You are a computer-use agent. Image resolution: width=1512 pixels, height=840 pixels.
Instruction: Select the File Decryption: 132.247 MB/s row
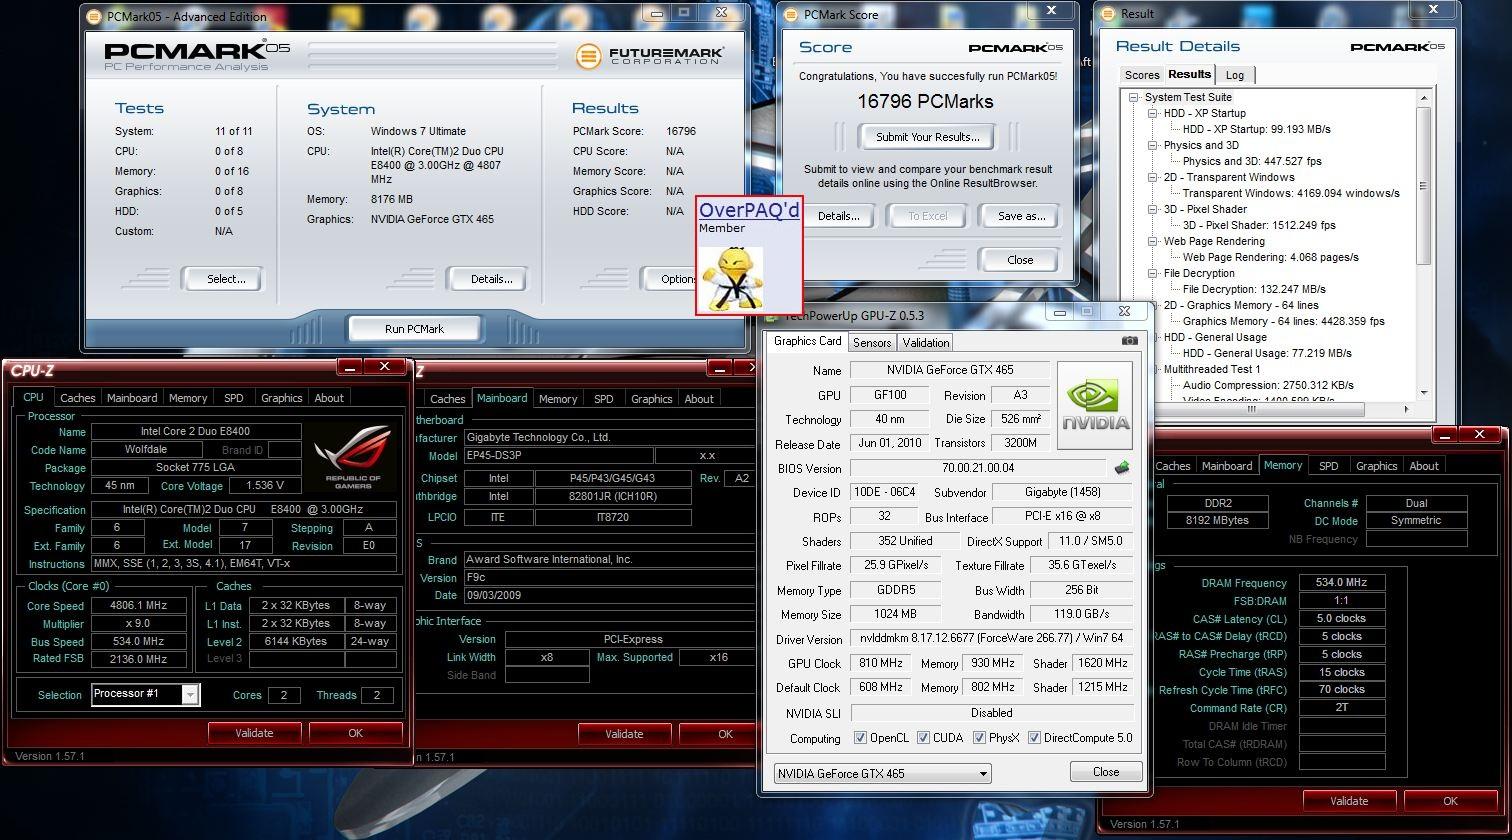click(1254, 289)
